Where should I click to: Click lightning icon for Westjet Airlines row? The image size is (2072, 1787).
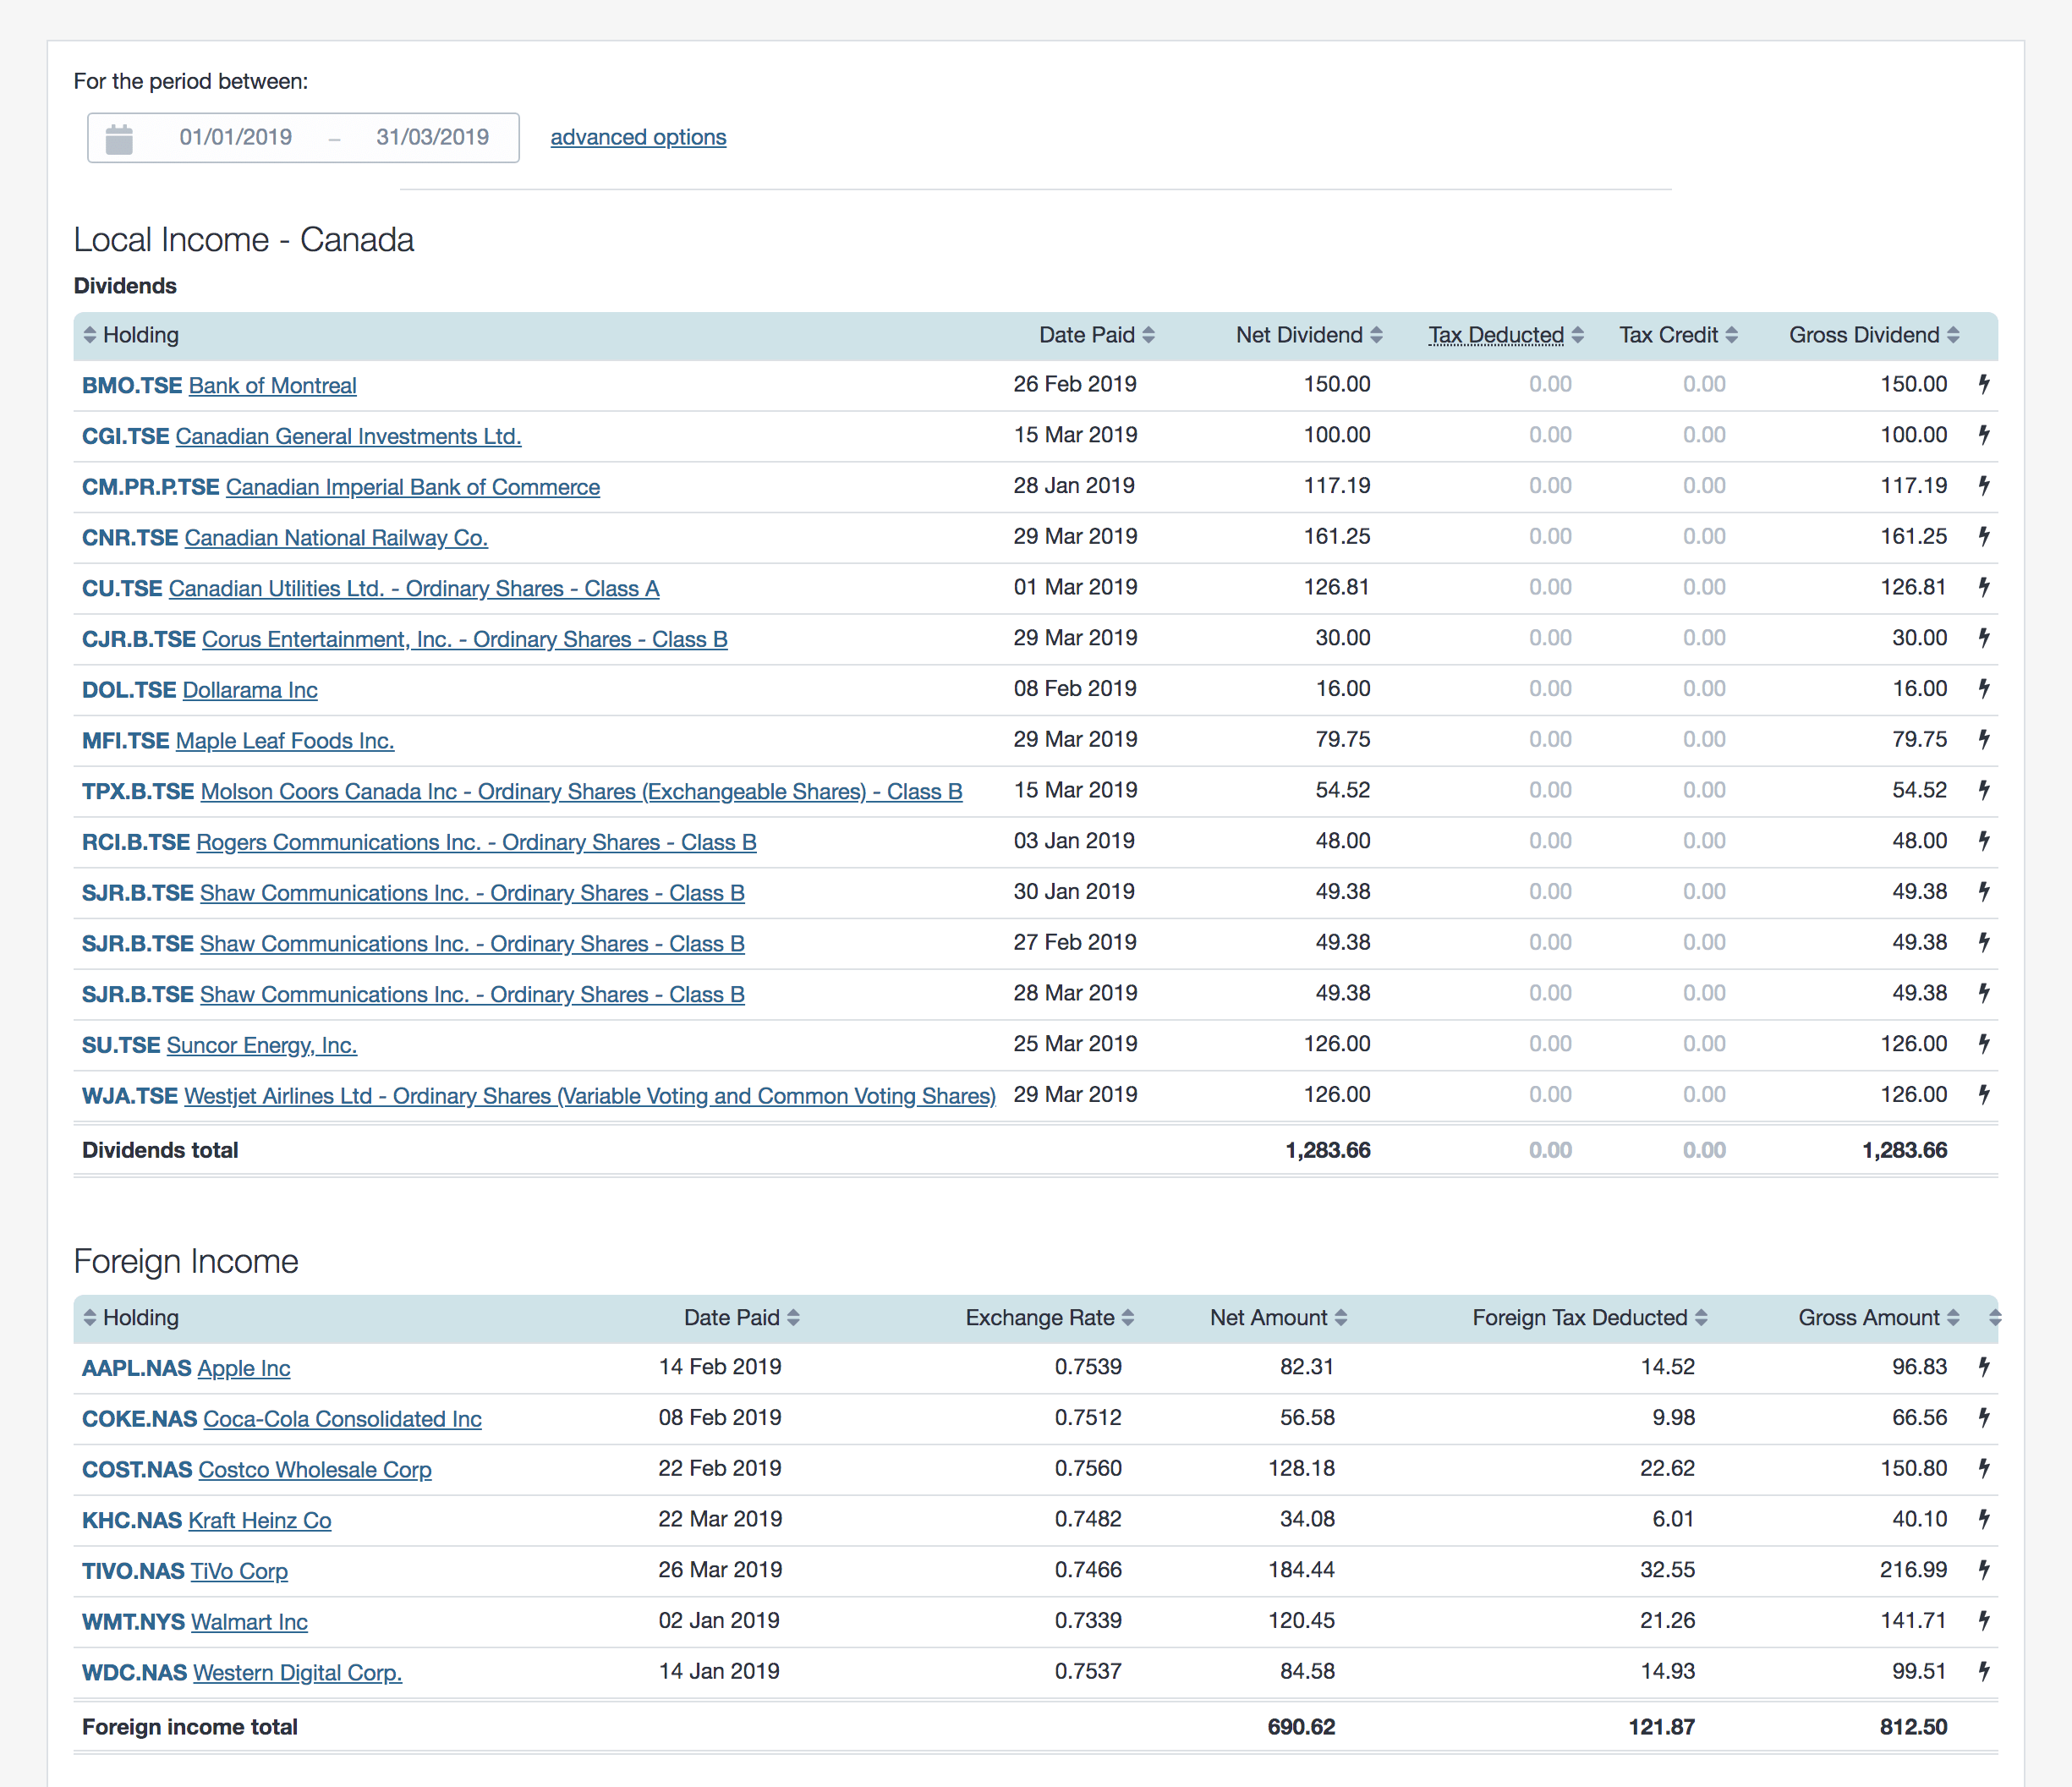pos(1984,1095)
